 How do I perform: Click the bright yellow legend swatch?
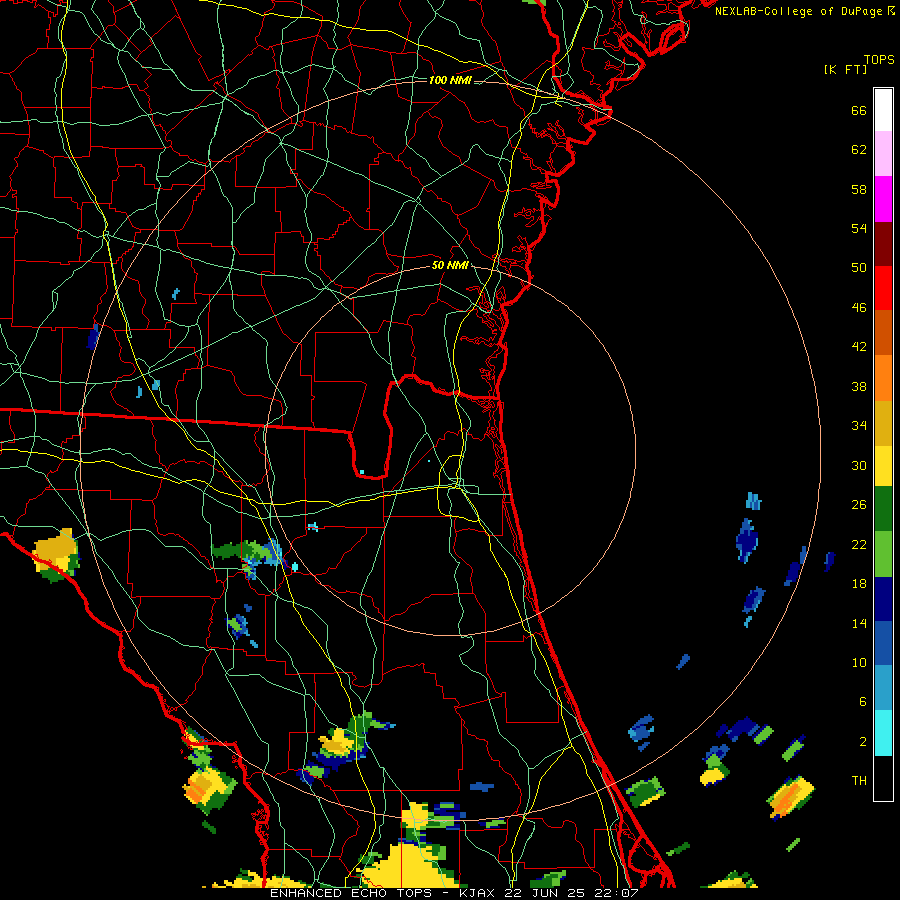pyautogui.click(x=883, y=465)
